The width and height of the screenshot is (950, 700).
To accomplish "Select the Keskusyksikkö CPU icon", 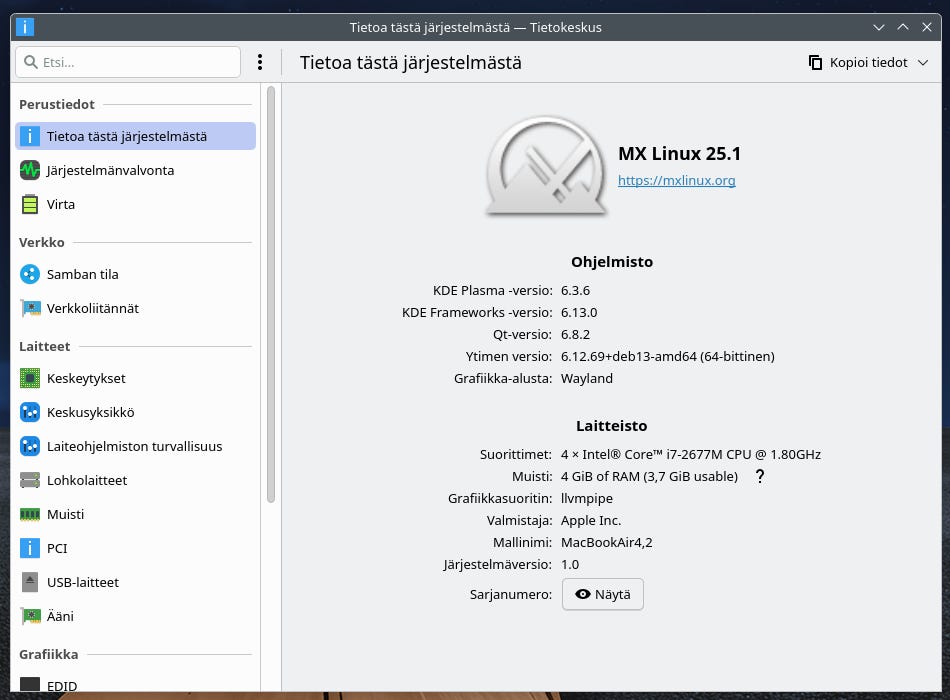I will [30, 412].
